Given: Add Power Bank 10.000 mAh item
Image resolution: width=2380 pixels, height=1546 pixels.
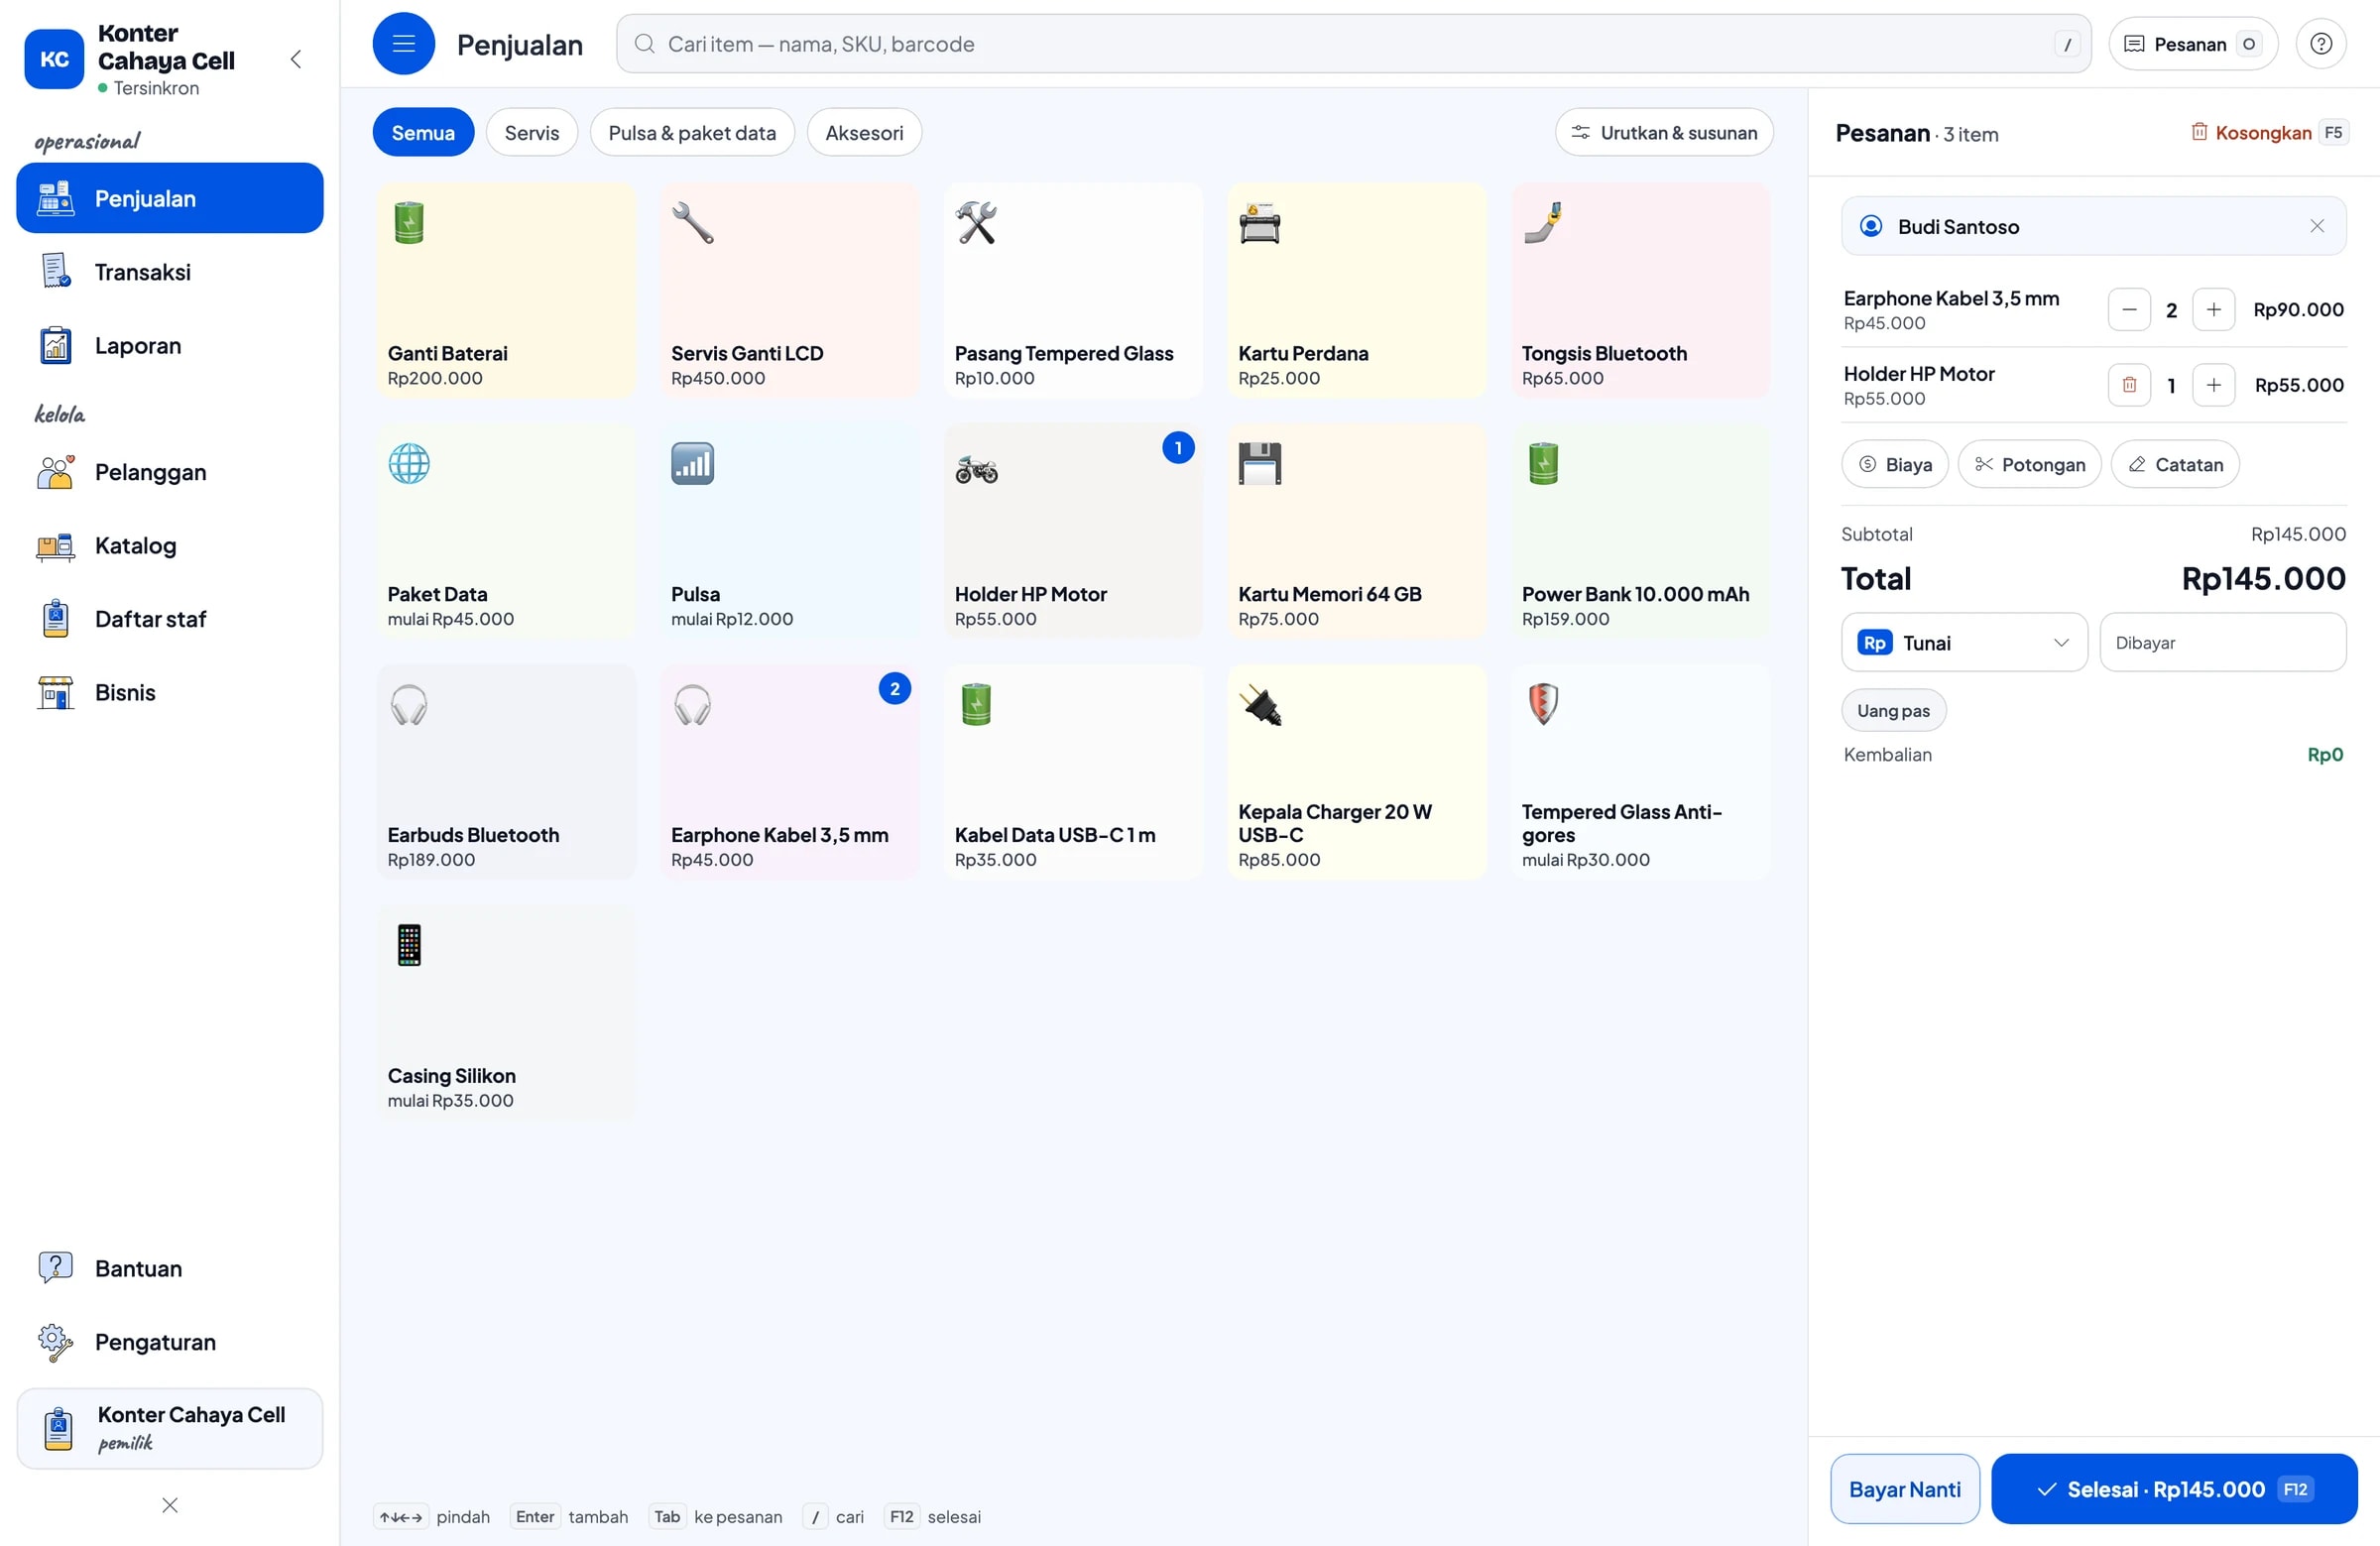Looking at the screenshot, I should (1640, 531).
